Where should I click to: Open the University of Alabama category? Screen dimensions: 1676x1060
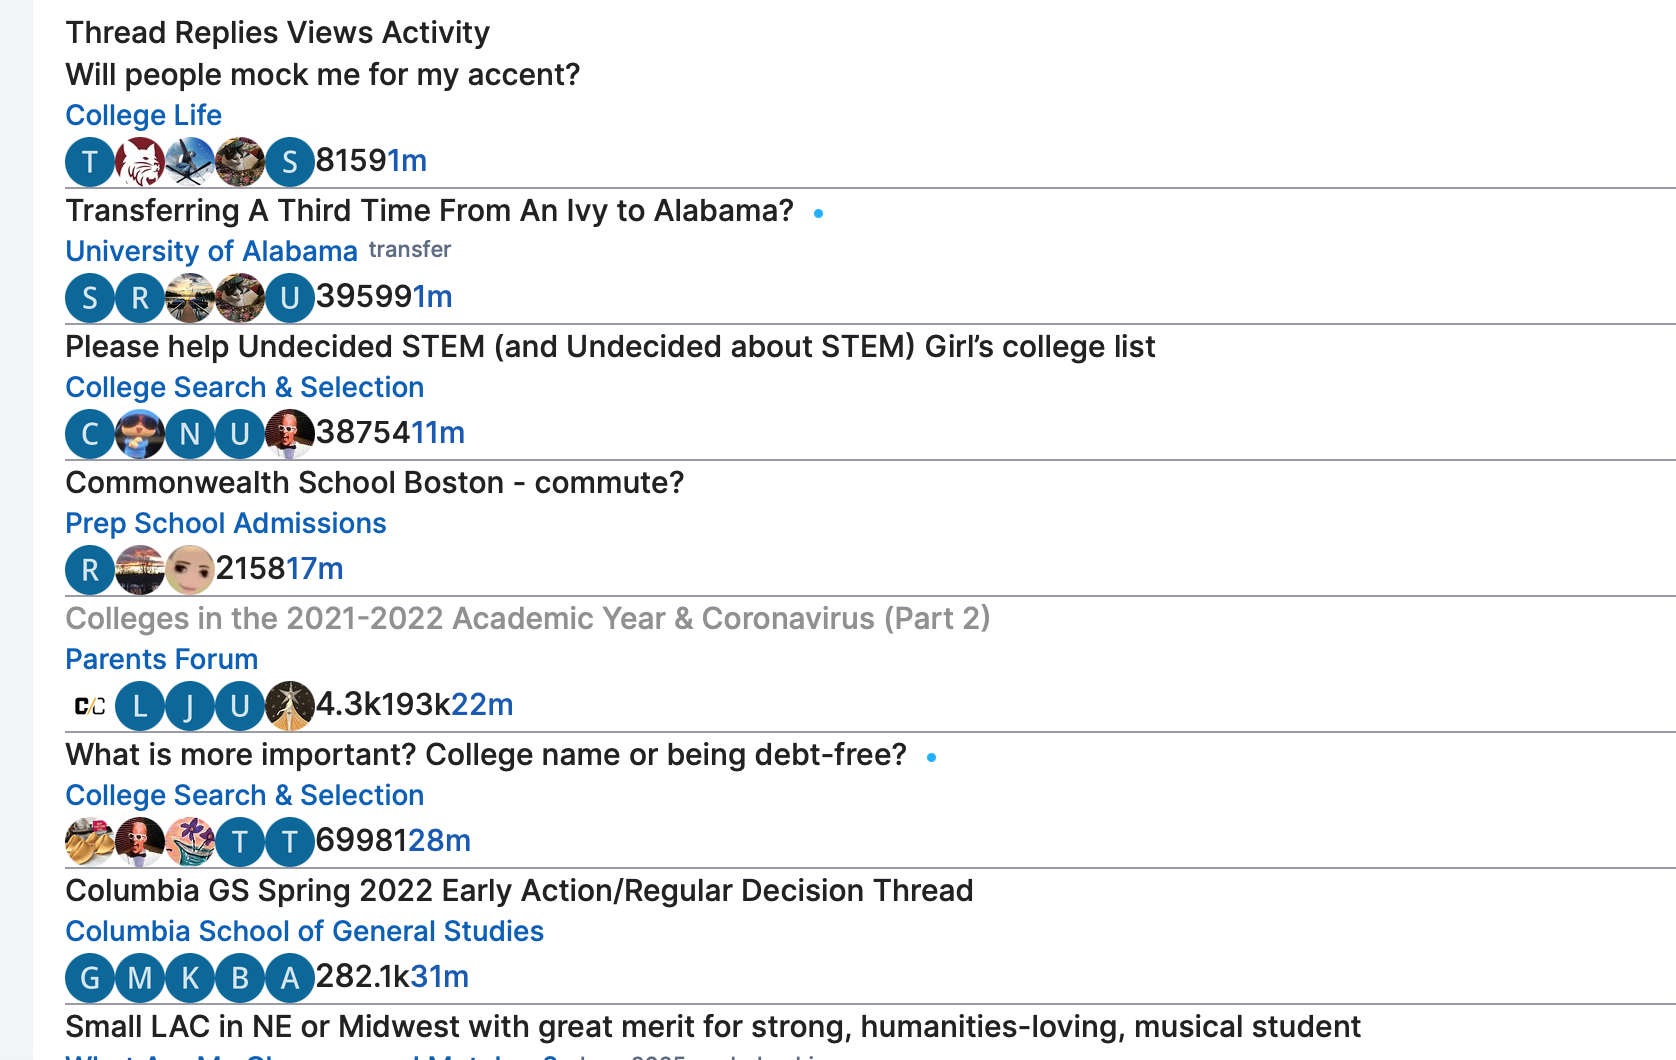pos(211,251)
